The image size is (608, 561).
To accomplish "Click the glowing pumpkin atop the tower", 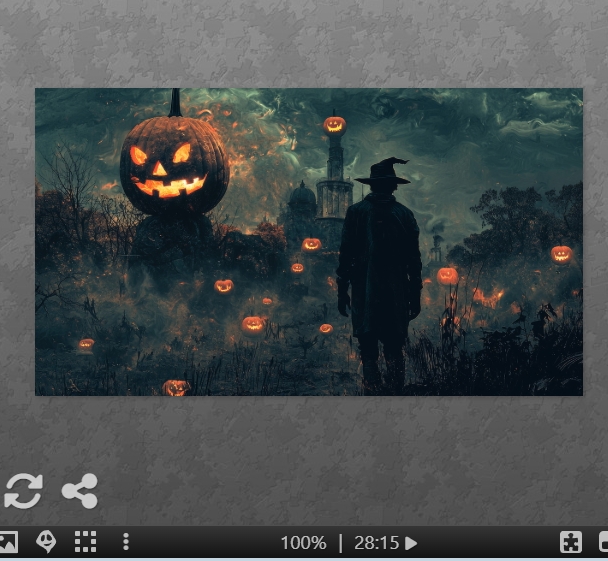I will 334,125.
